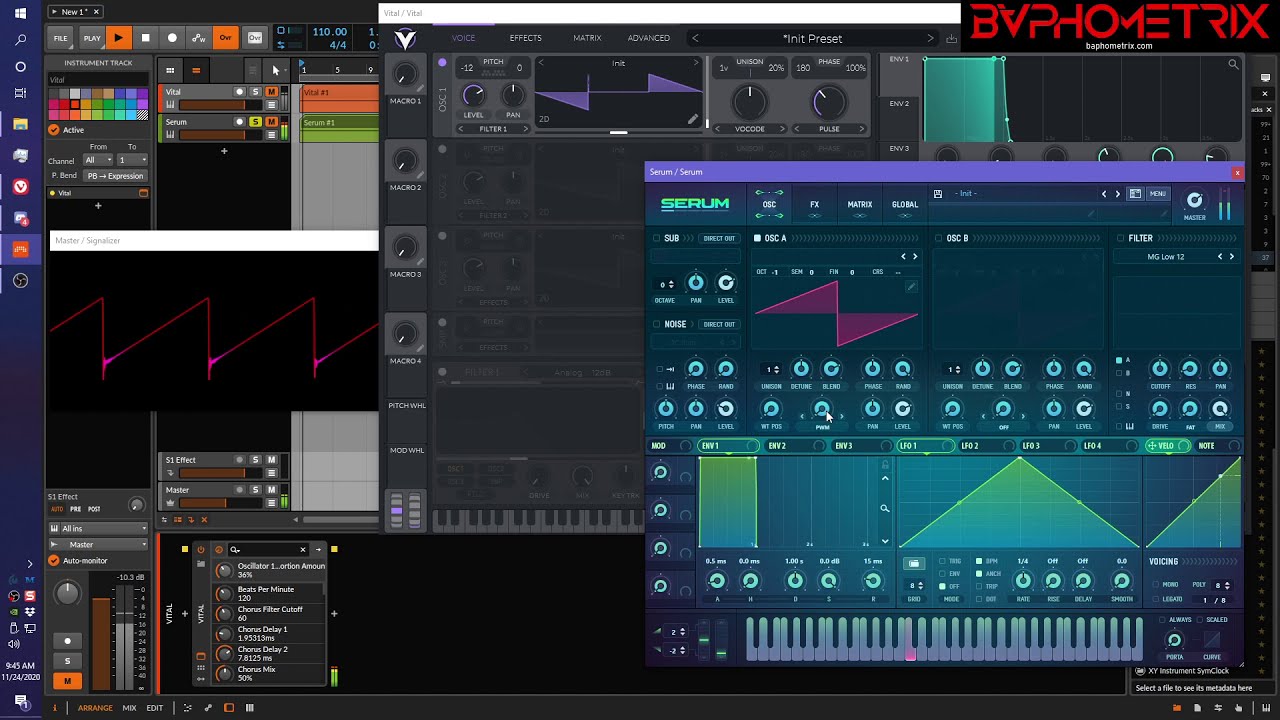Arm record on the Serum track
The image size is (1280, 720).
[239, 122]
